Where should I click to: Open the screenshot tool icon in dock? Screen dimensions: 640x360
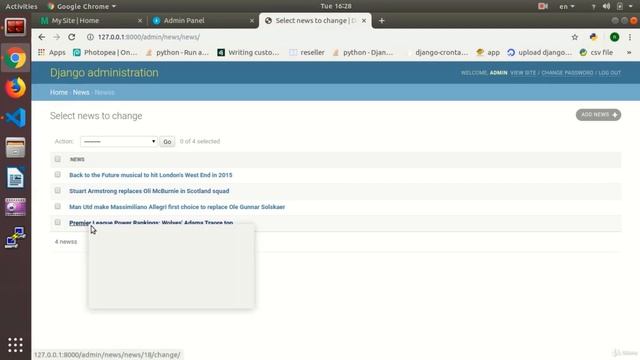click(16, 207)
